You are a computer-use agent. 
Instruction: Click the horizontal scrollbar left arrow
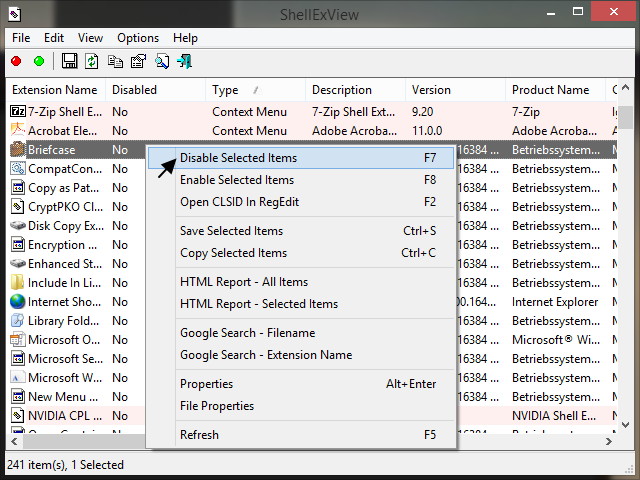point(14,442)
